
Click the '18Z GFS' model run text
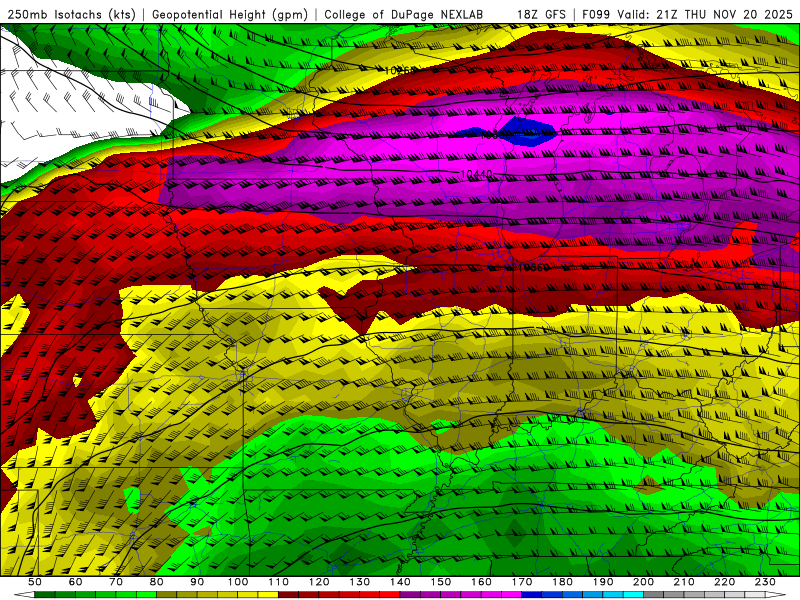coord(541,15)
